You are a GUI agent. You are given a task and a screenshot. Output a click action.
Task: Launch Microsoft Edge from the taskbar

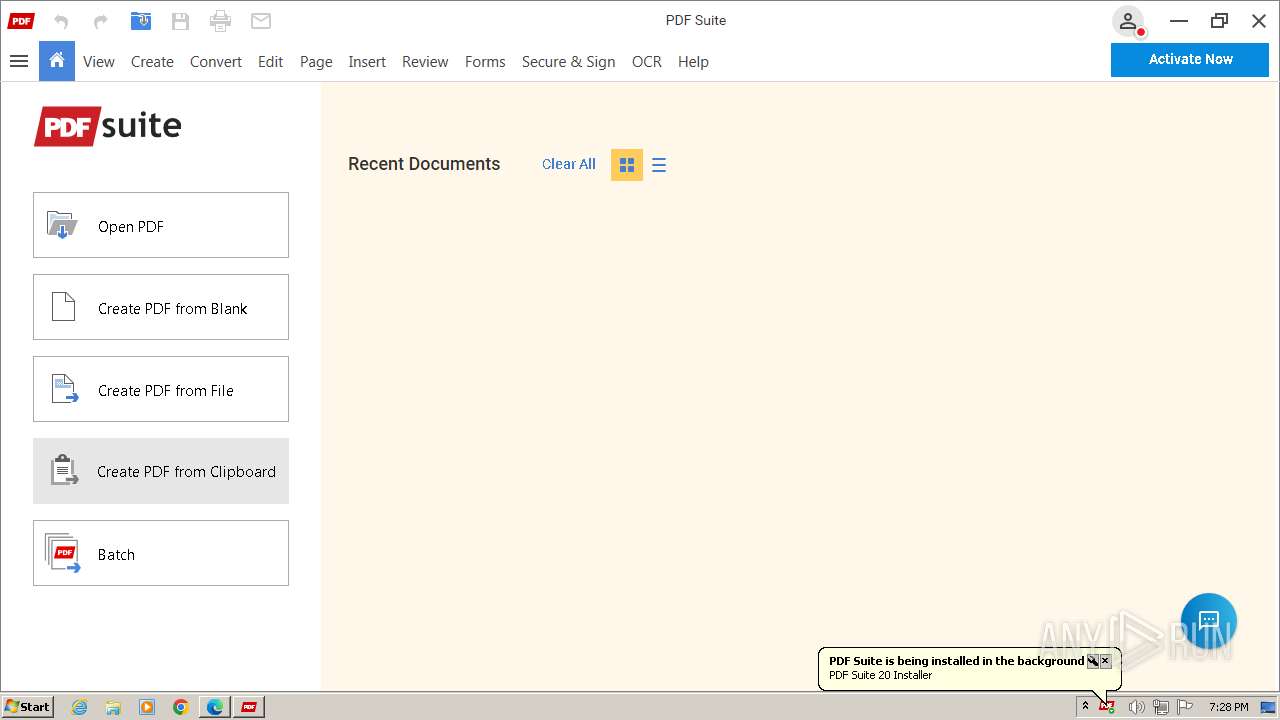[x=215, y=707]
